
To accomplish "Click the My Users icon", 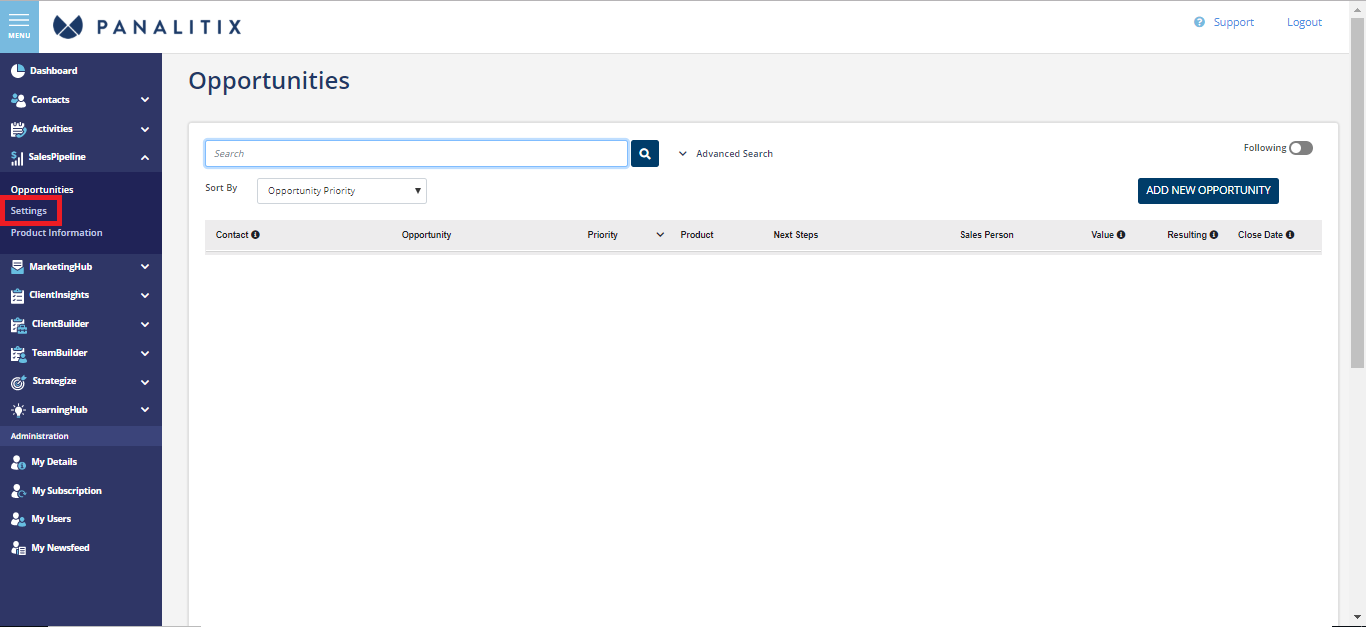I will (x=18, y=520).
